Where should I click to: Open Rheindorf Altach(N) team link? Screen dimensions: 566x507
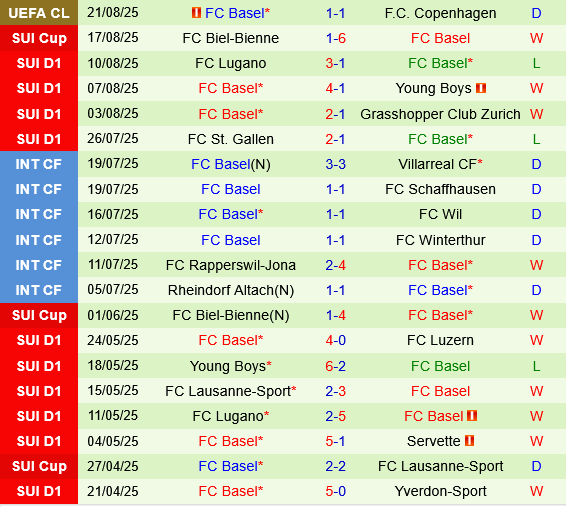coord(231,290)
